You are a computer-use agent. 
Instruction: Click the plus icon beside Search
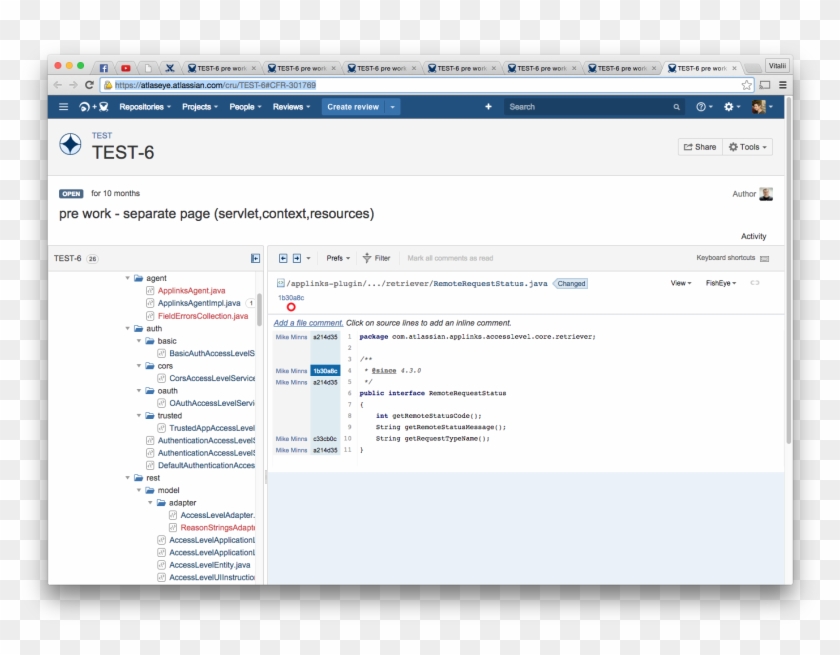[x=488, y=107]
